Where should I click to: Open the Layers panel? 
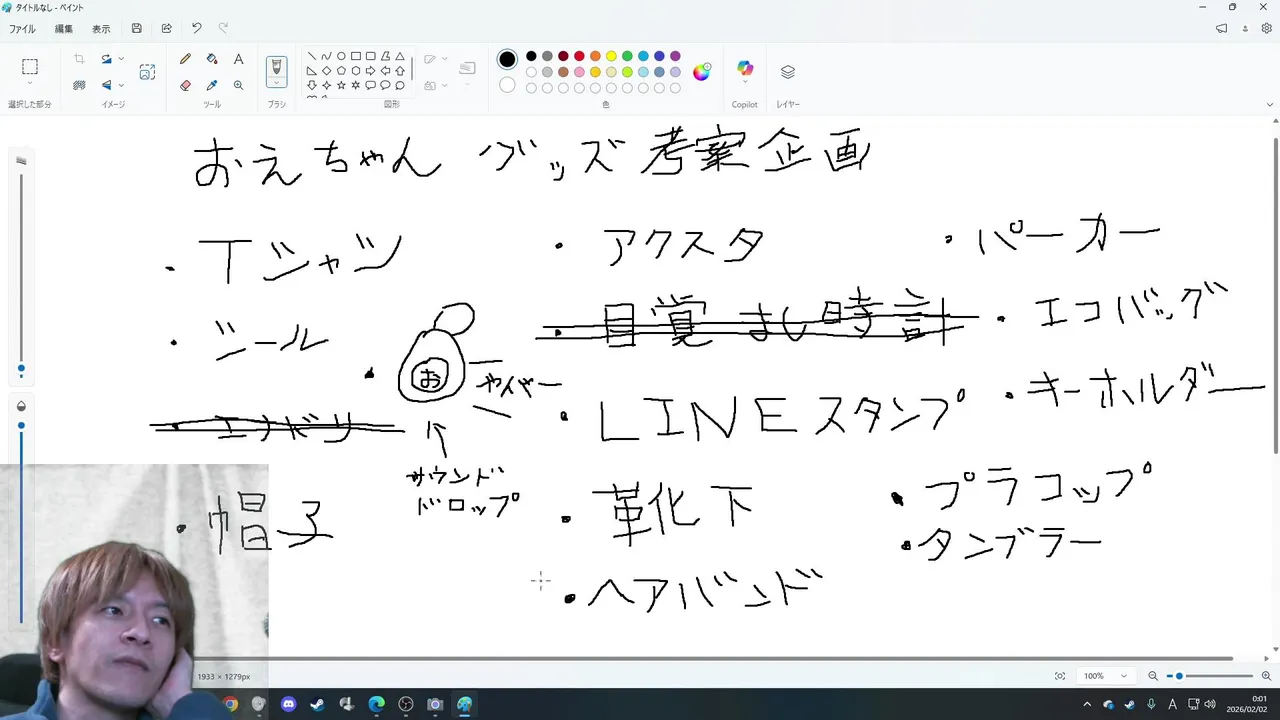coord(788,72)
